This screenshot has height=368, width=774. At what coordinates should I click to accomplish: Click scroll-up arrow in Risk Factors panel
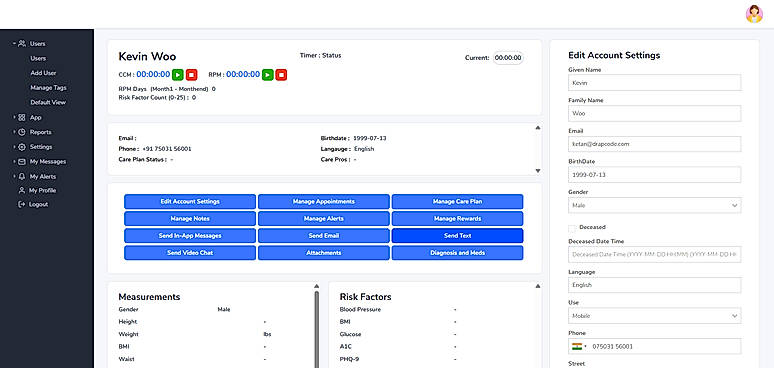pyautogui.click(x=538, y=286)
